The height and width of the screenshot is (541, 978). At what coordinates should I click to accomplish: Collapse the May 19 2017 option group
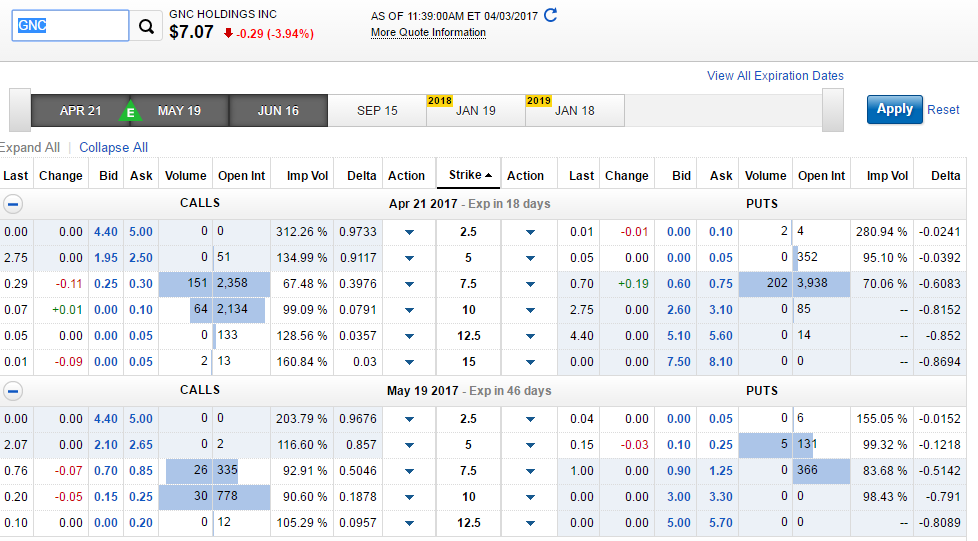[13, 391]
